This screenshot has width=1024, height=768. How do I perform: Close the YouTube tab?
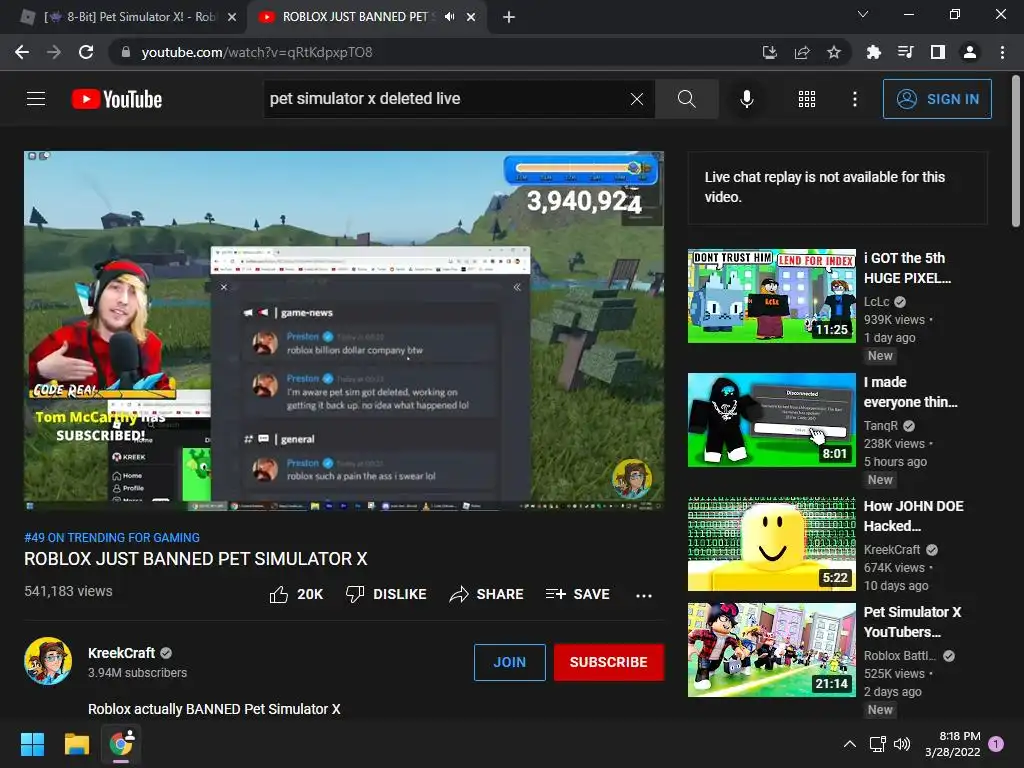tap(471, 17)
